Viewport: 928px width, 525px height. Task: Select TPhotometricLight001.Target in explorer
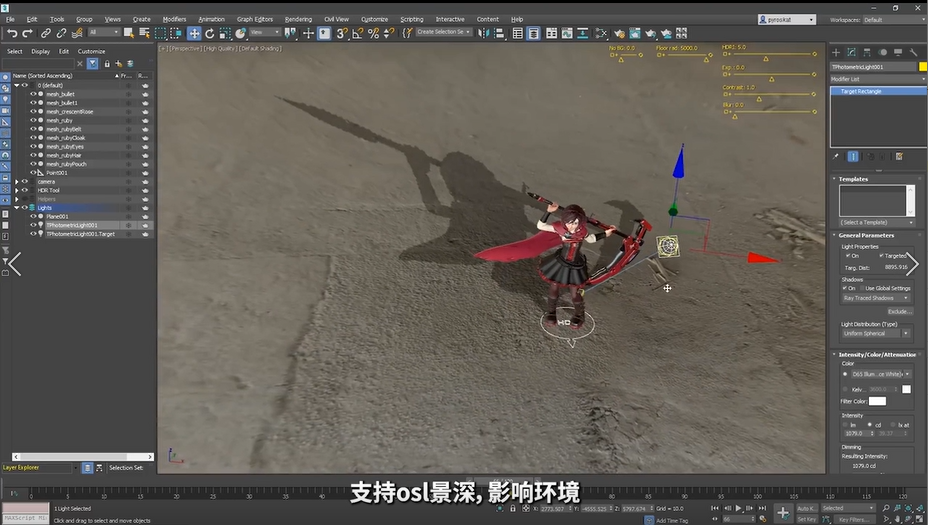[80, 234]
